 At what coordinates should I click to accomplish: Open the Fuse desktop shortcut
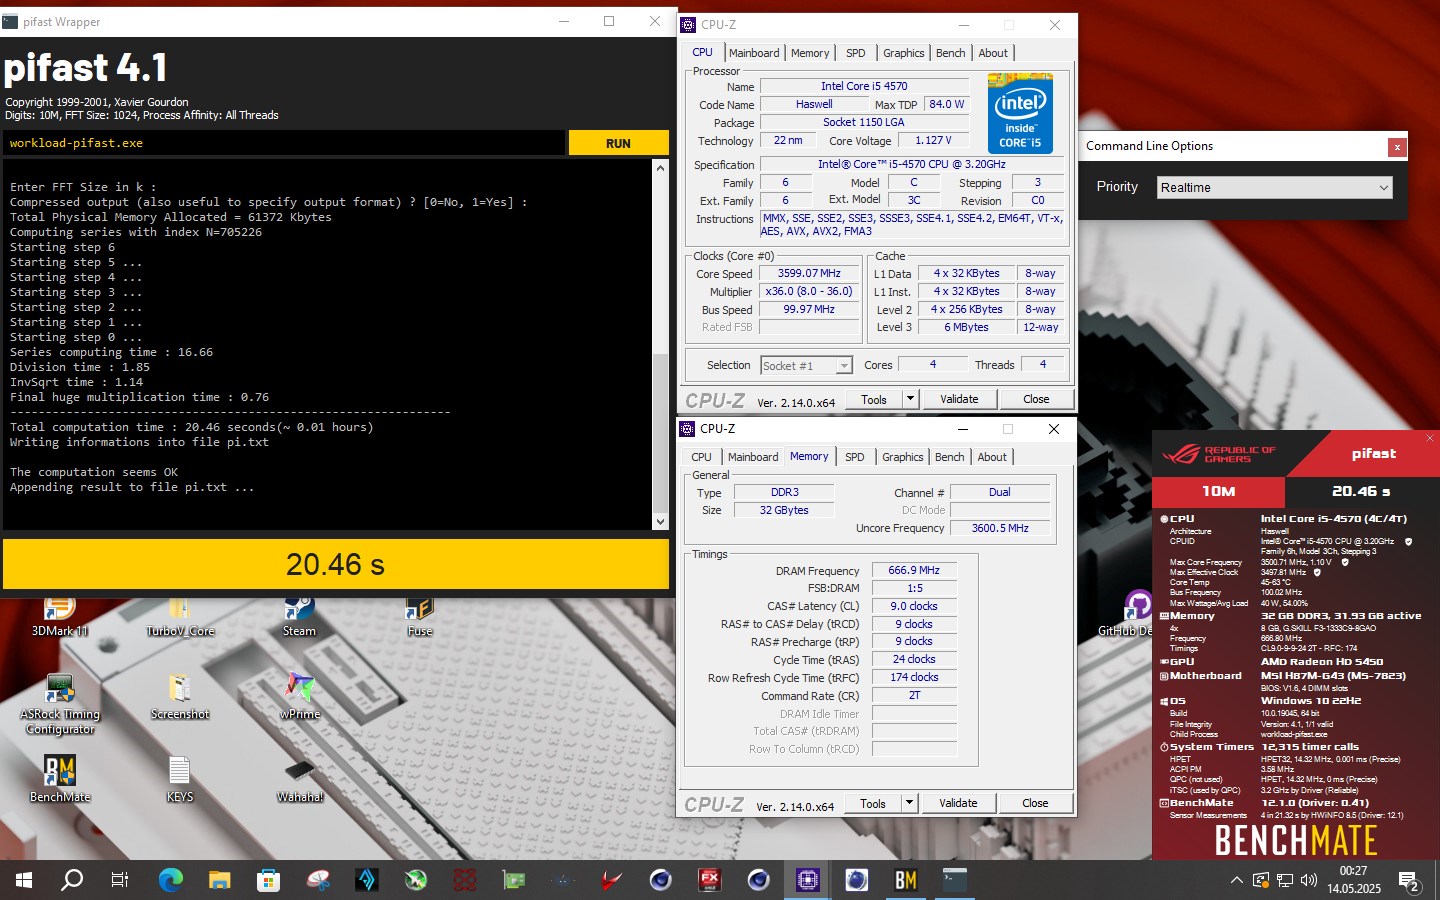420,616
